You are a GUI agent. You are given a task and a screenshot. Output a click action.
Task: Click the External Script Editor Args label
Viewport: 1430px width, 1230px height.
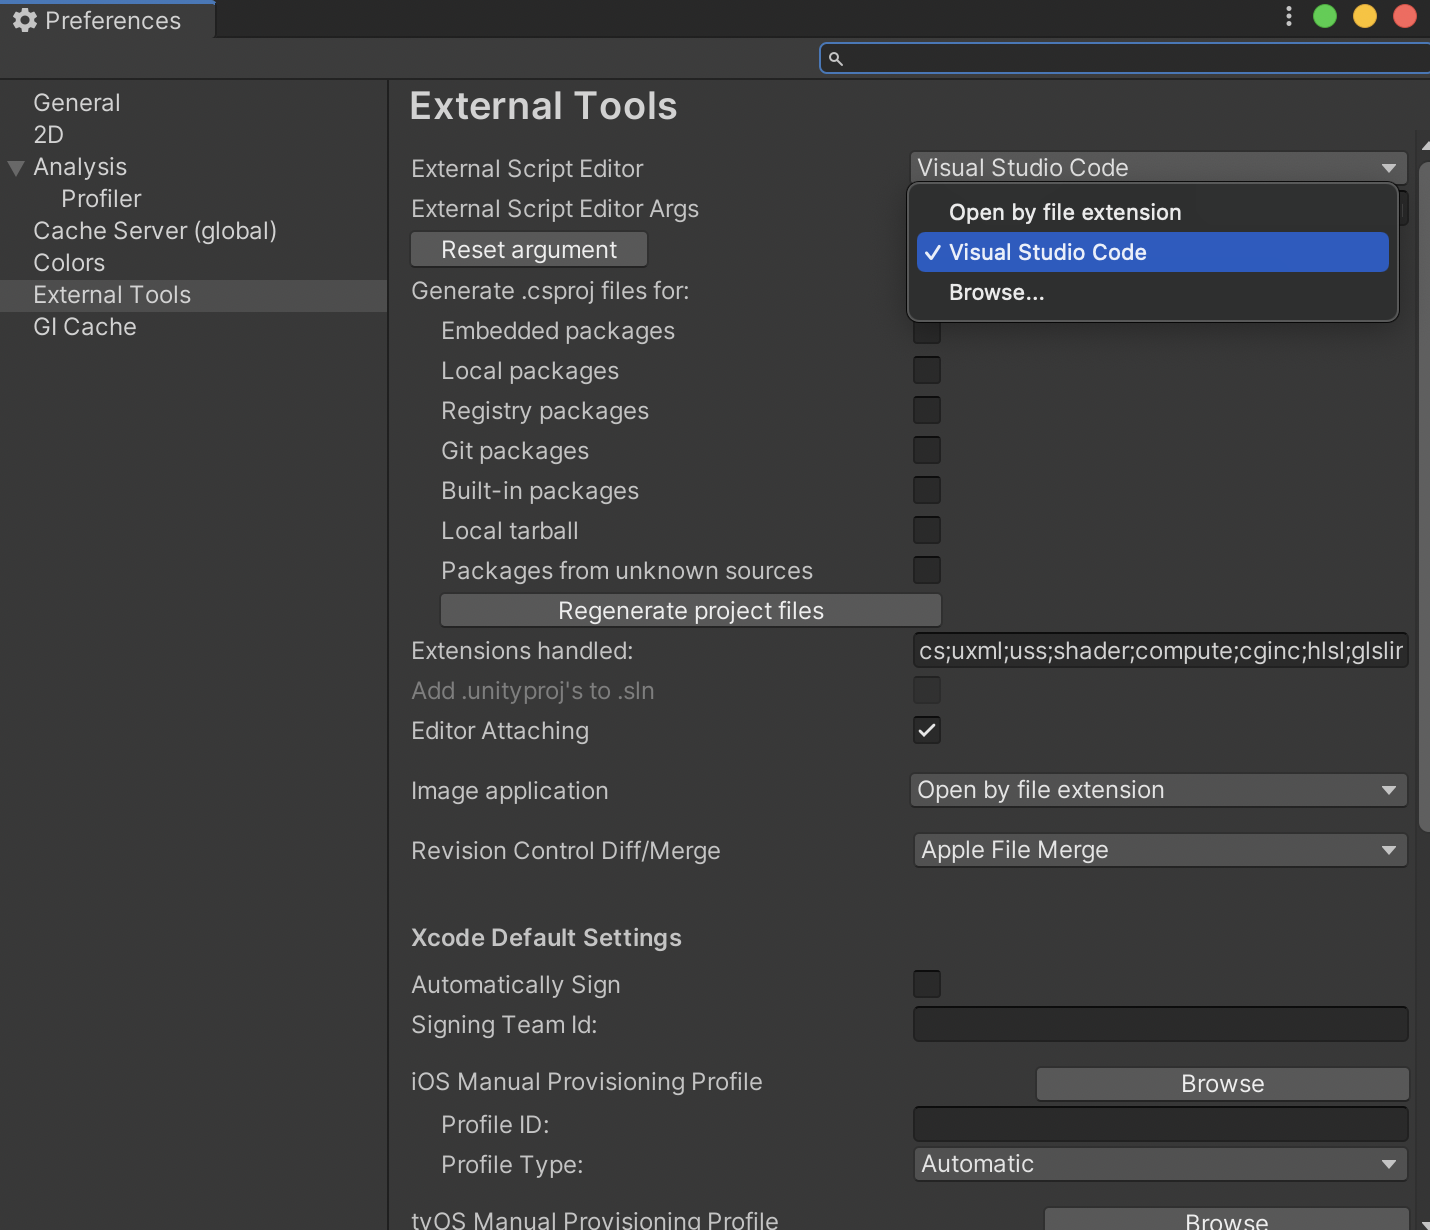[555, 209]
